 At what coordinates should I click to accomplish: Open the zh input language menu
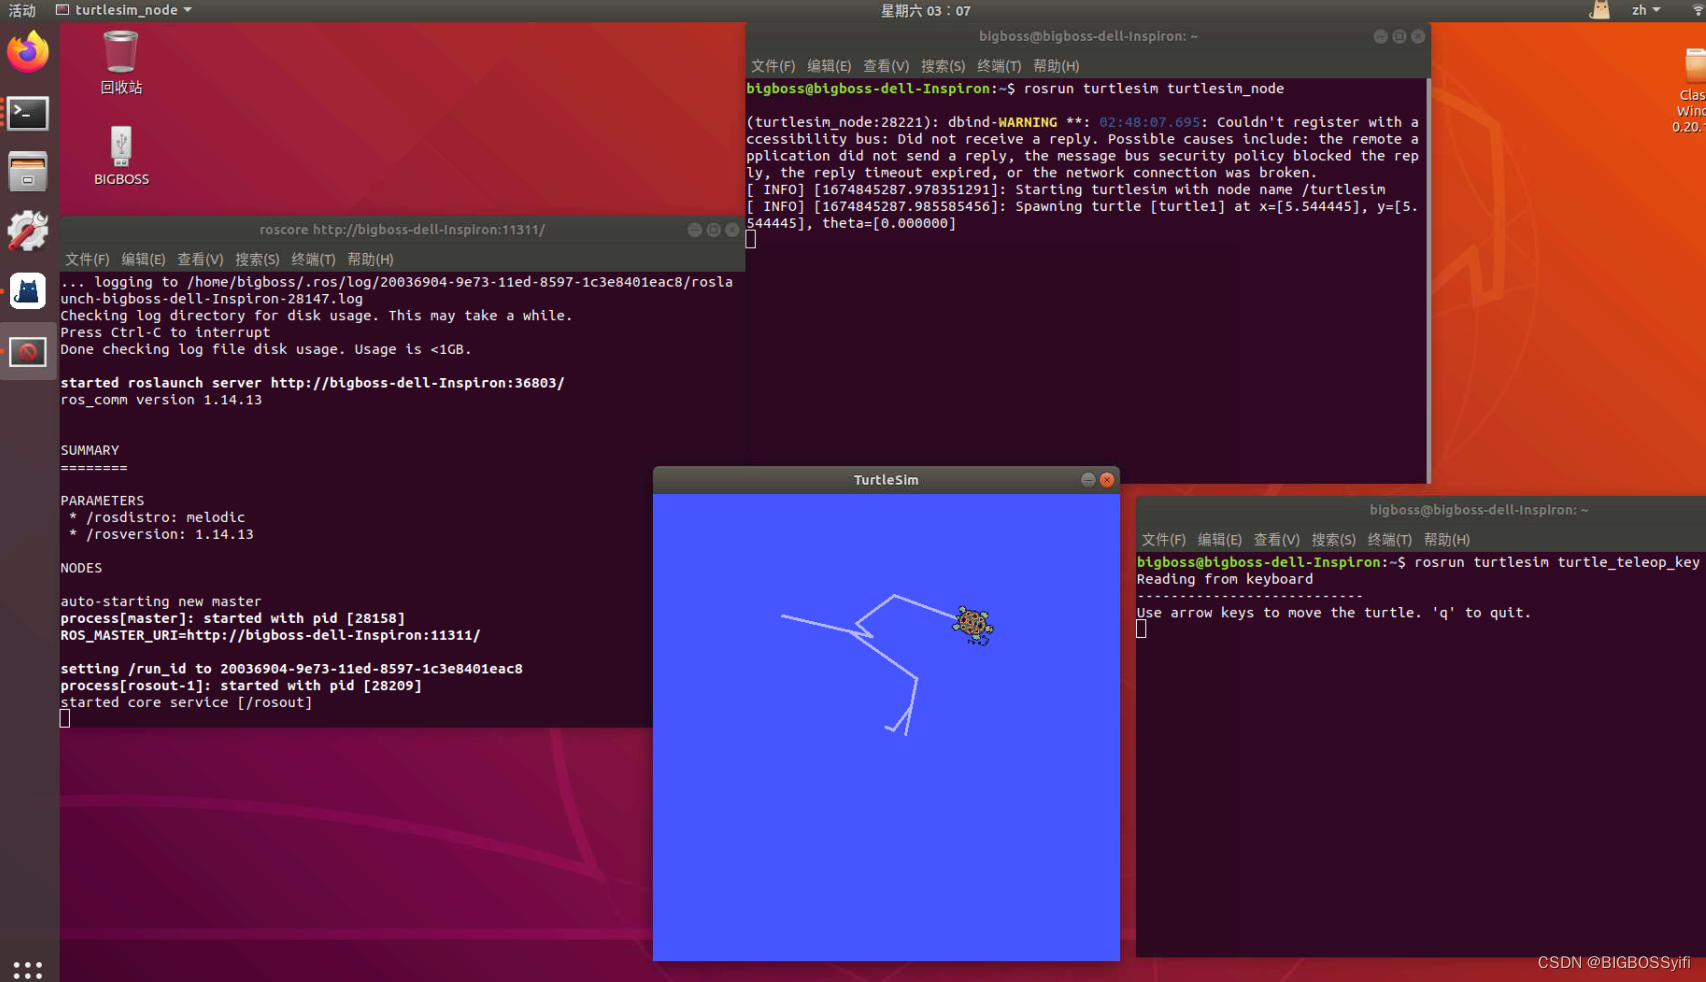[x=1645, y=10]
